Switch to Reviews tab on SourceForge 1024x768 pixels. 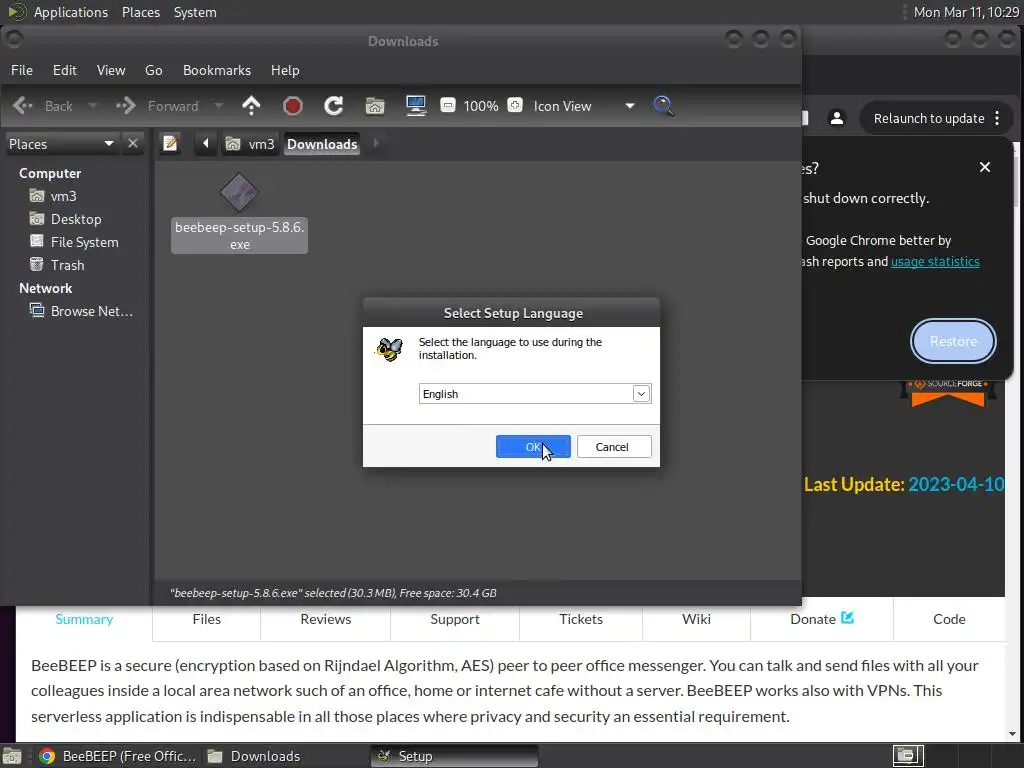[325, 619]
